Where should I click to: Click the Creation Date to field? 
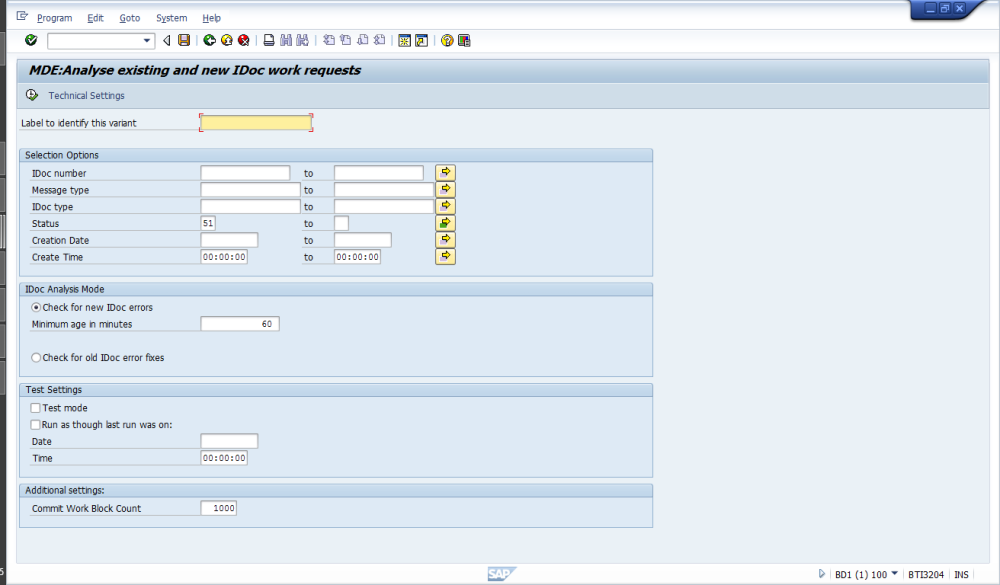363,240
